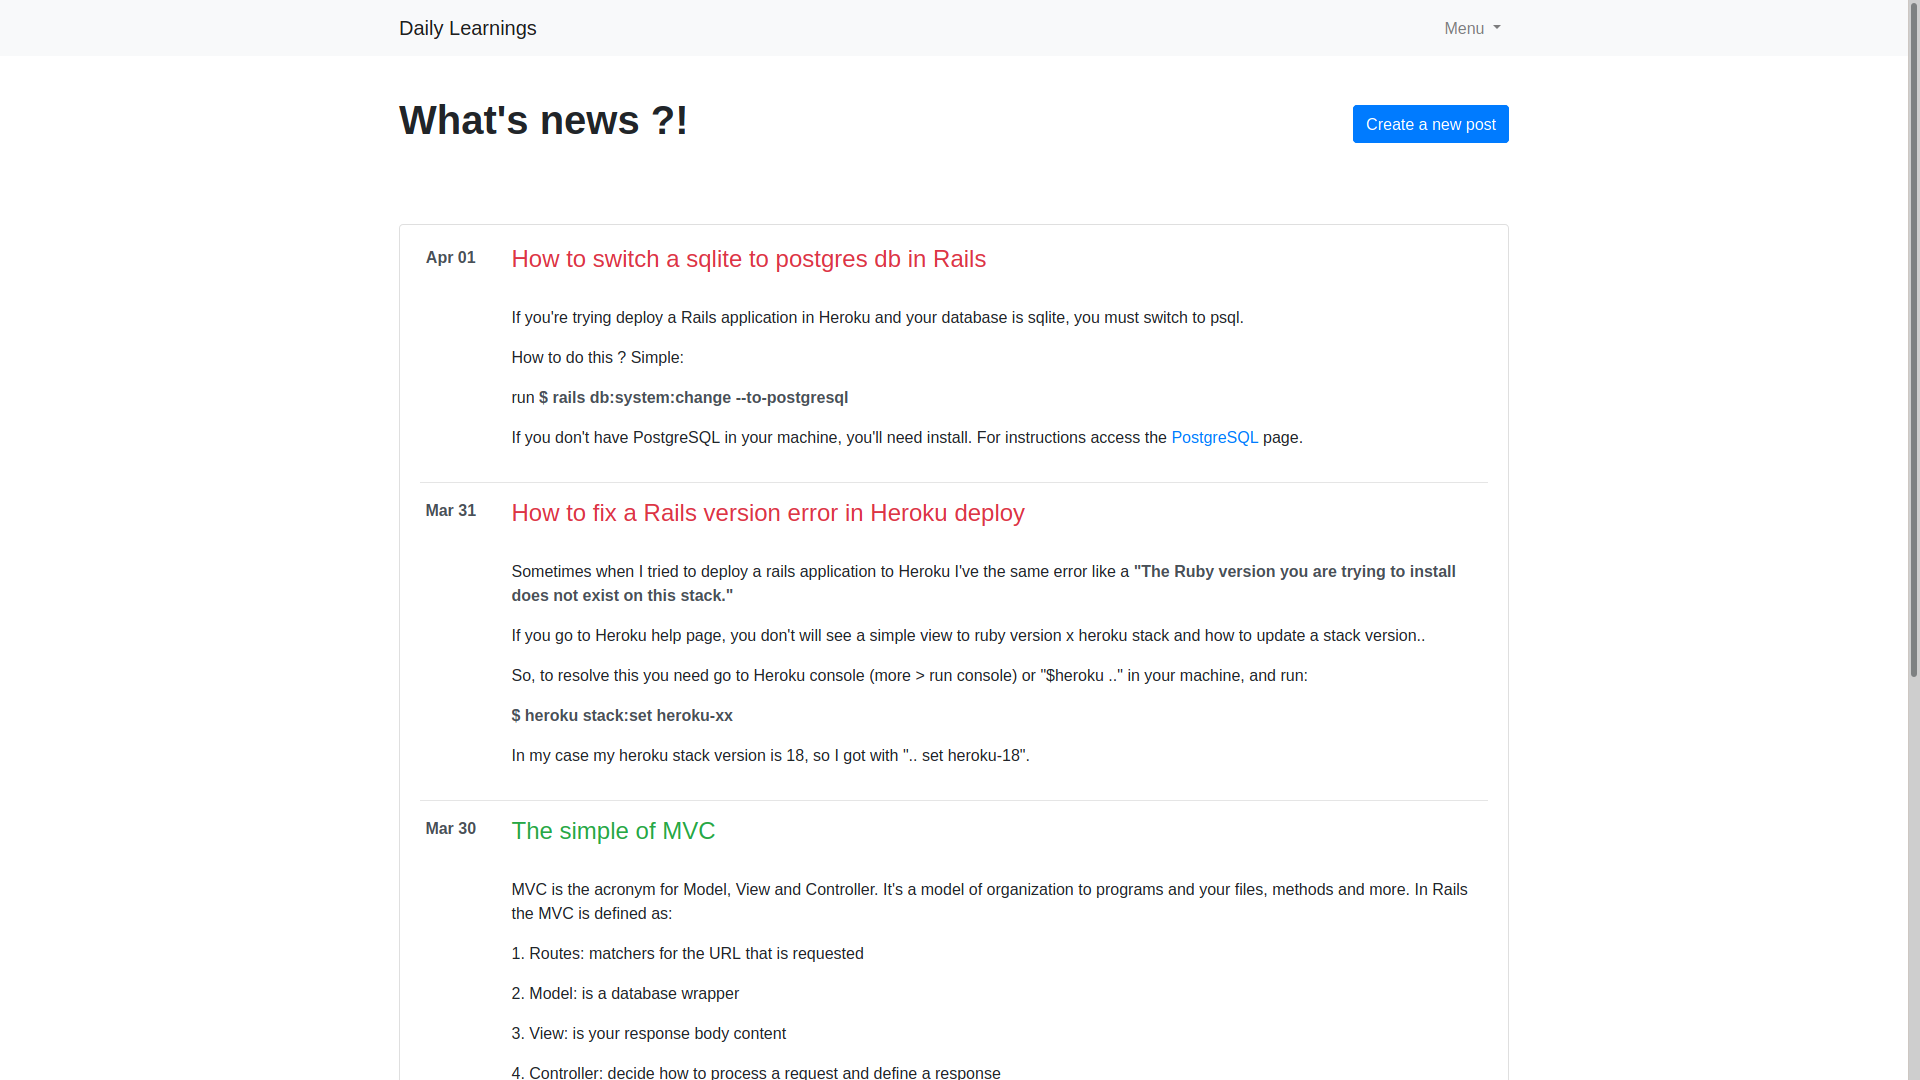Follow the PostgreSQL hyperlink
1920x1080 pixels.
[1214, 438]
